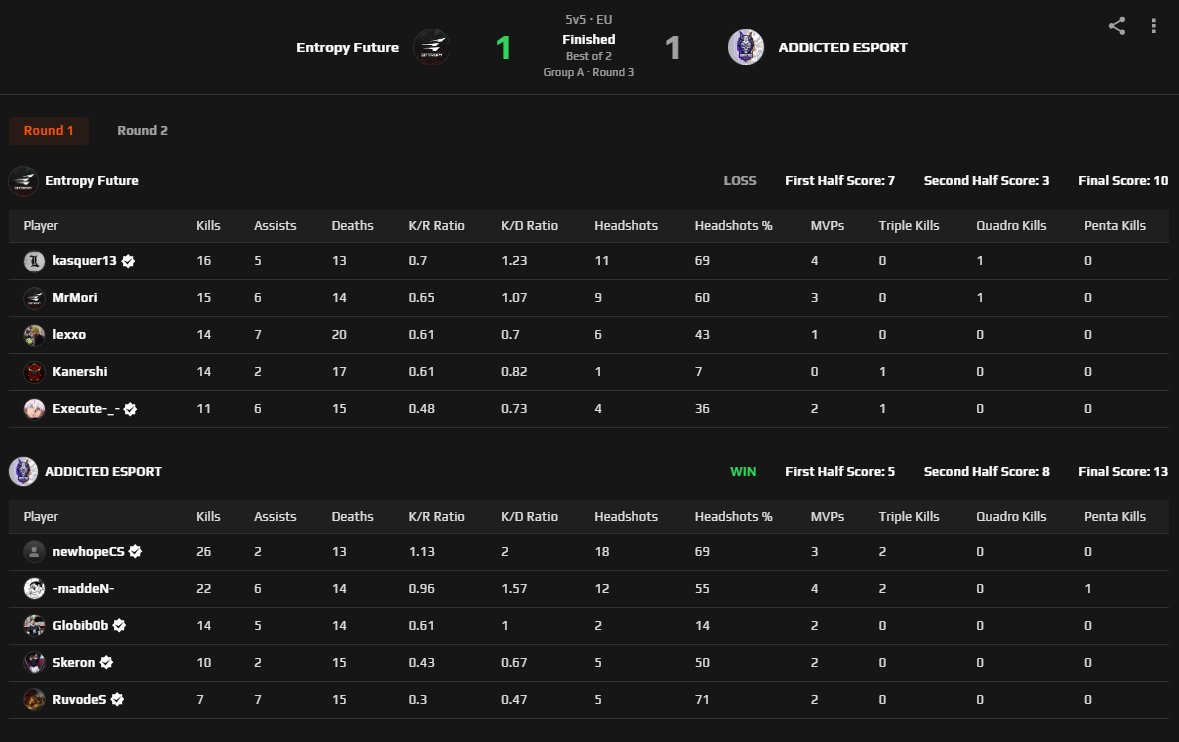Click the 'Best of 2' label
The image size is (1179, 742).
click(x=589, y=56)
